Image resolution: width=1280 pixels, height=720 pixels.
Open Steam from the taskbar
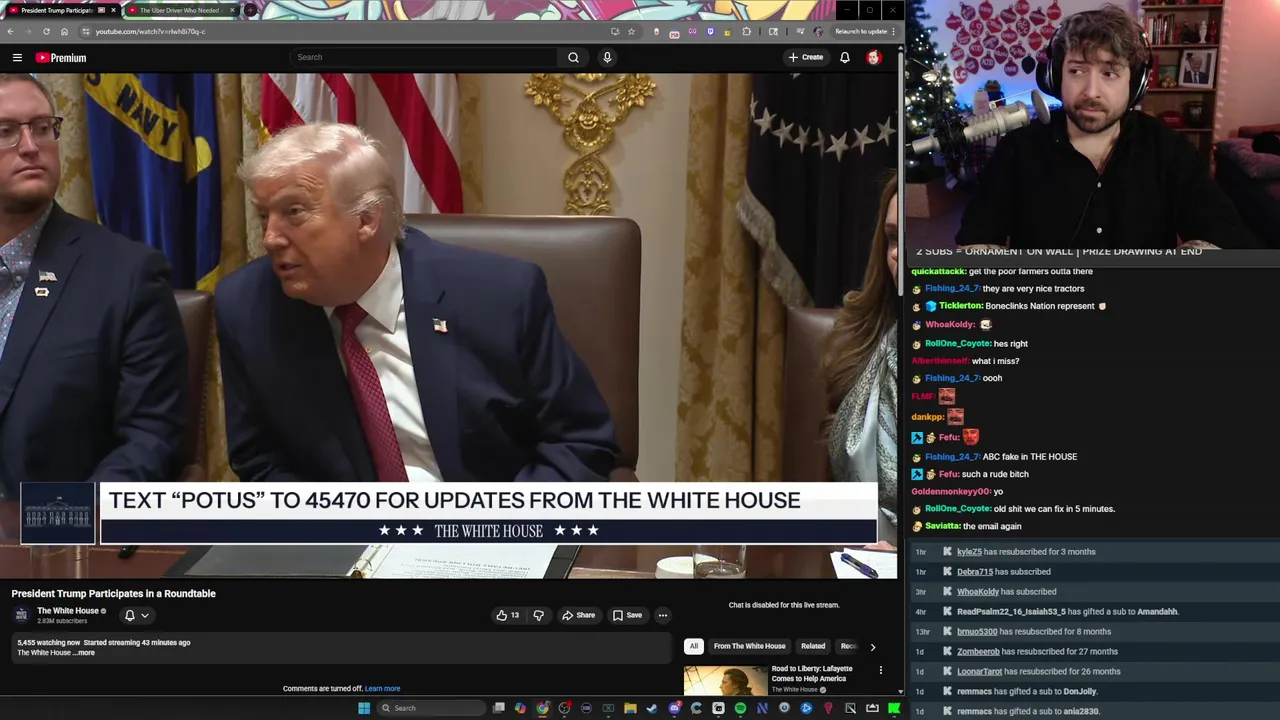click(x=652, y=708)
